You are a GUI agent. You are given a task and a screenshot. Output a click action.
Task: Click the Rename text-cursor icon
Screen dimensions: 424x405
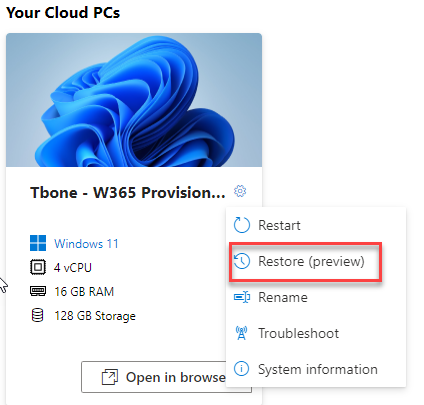242,297
